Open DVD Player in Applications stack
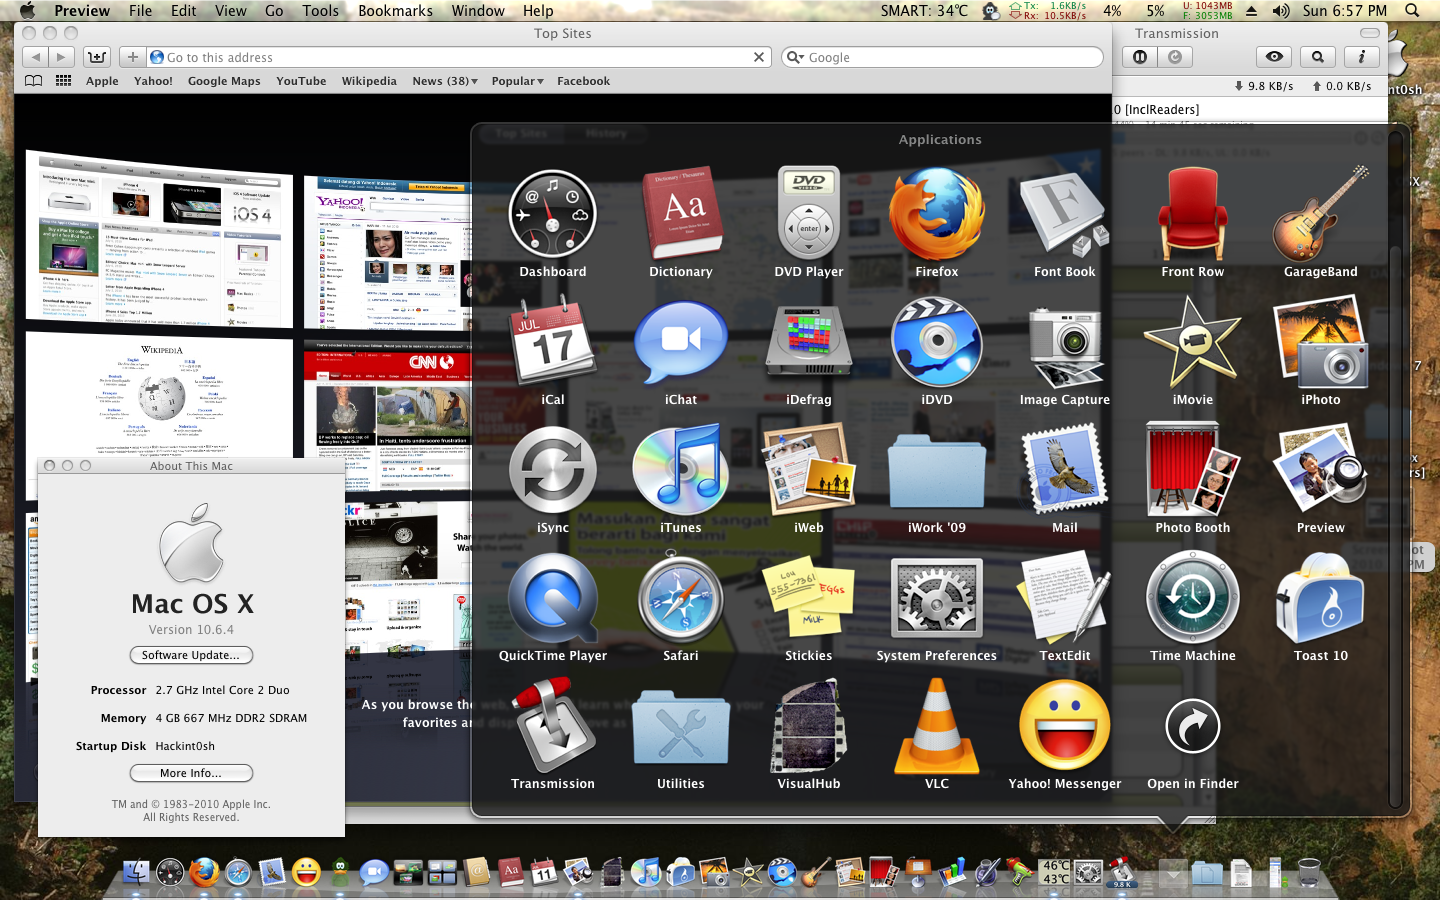1440x900 pixels. 809,215
